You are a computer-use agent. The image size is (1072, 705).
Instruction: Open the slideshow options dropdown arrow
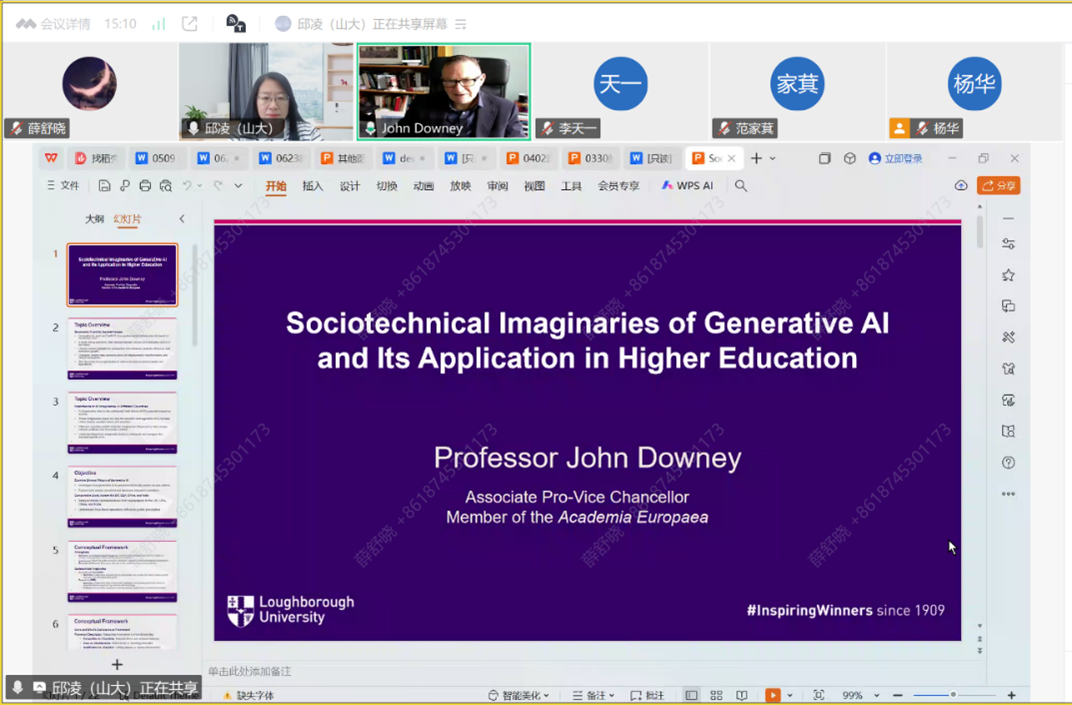790,695
